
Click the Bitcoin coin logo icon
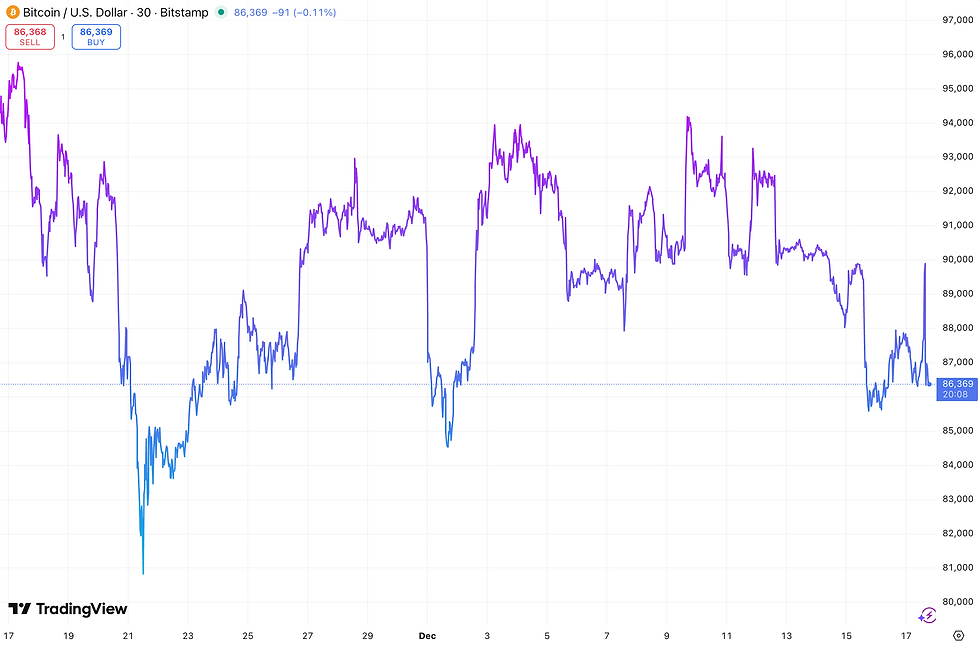[14, 13]
